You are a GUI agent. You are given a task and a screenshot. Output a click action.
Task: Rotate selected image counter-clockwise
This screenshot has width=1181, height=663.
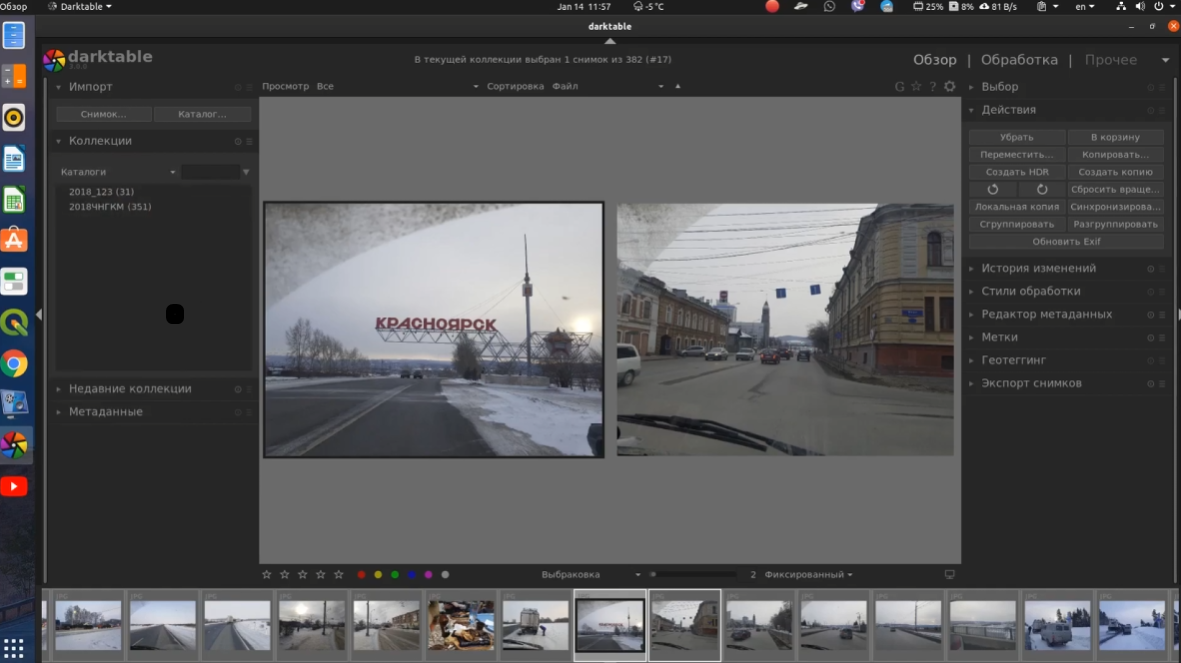pos(993,189)
